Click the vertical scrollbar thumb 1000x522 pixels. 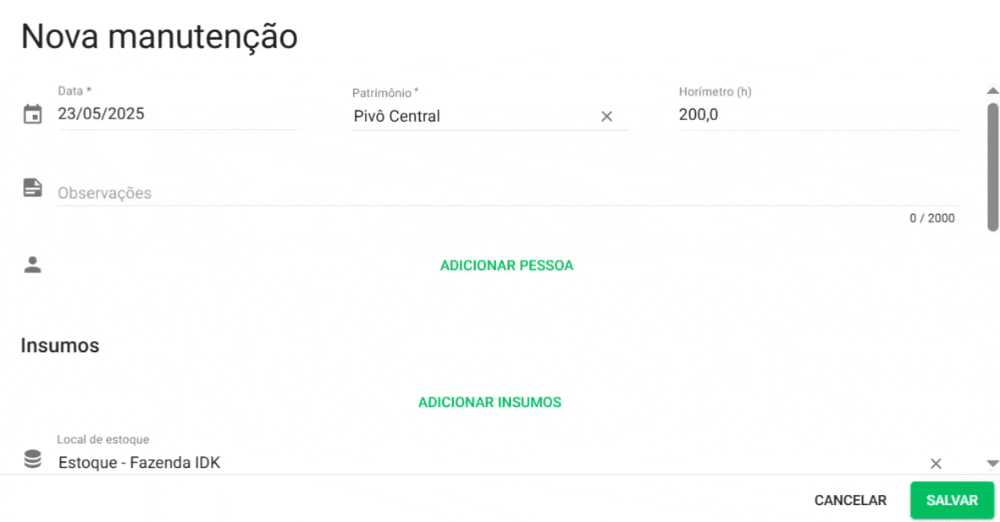[x=992, y=165]
